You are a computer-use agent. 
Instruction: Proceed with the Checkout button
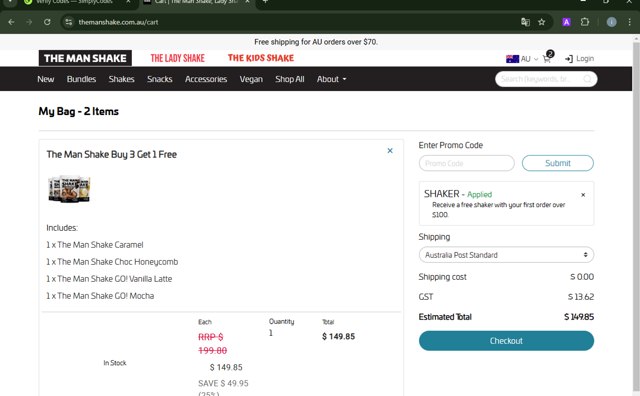click(x=506, y=341)
